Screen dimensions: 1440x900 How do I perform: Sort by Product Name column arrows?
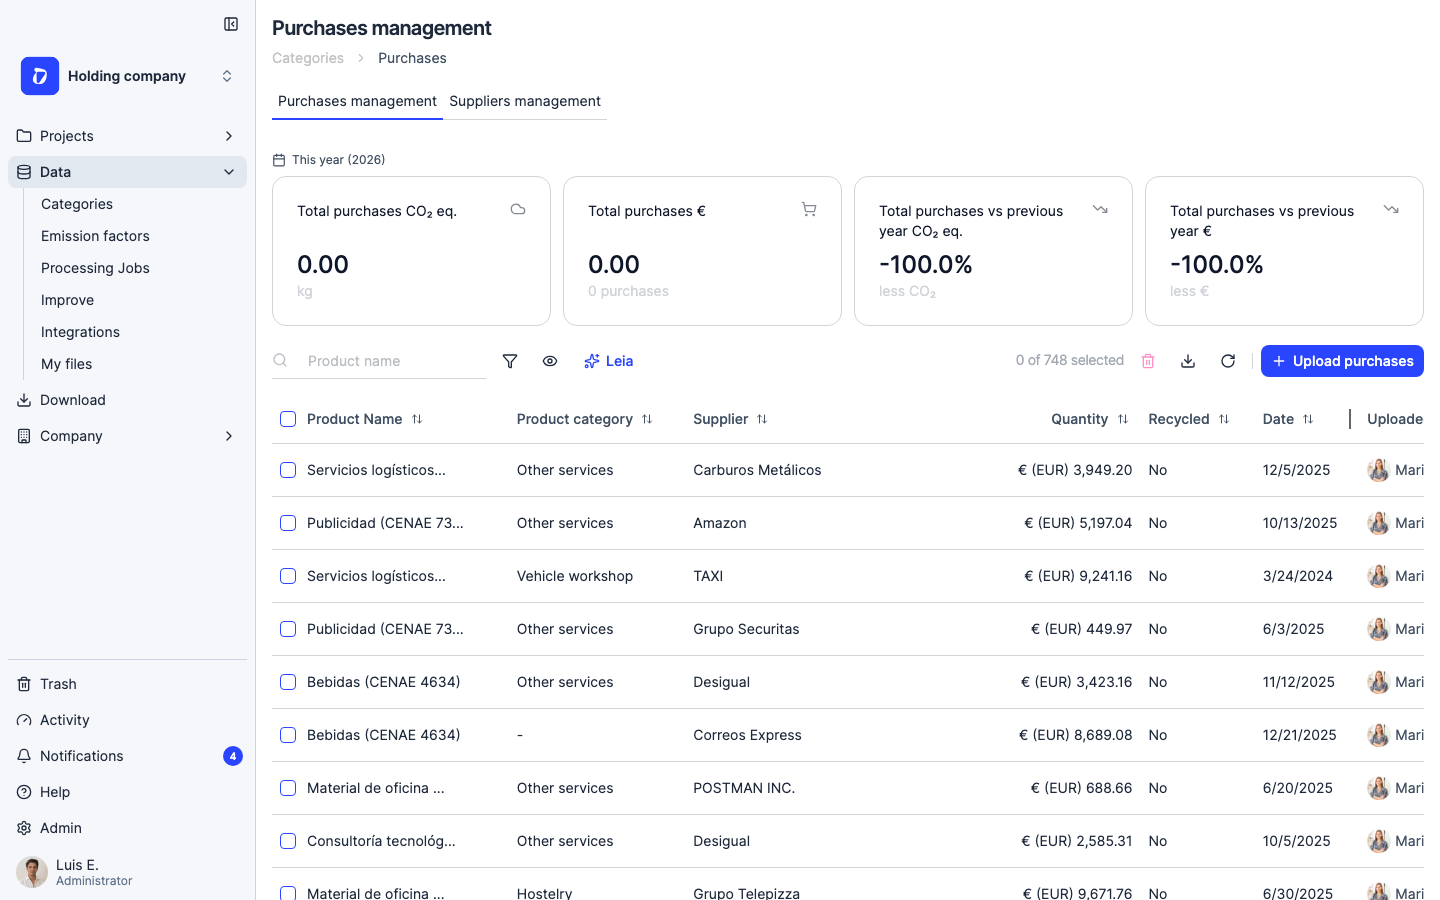point(417,419)
